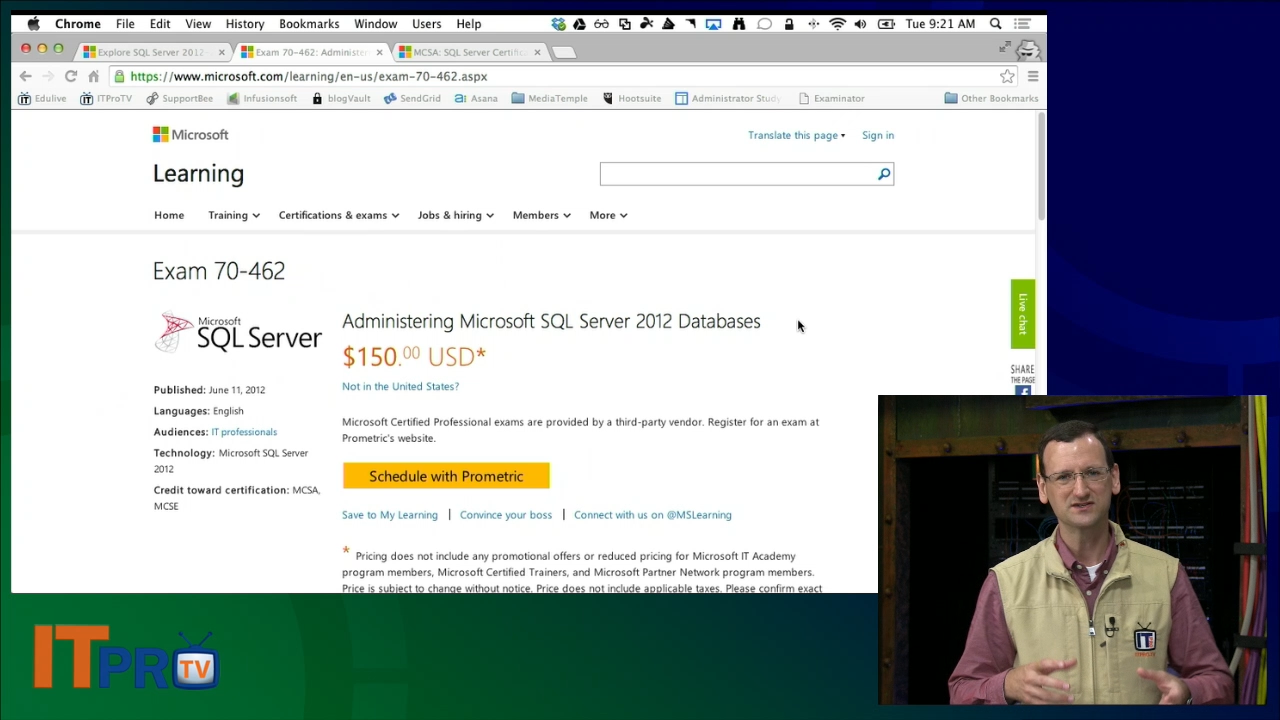Image resolution: width=1280 pixels, height=720 pixels.
Task: Click the browser Back arrow
Action: [25, 76]
